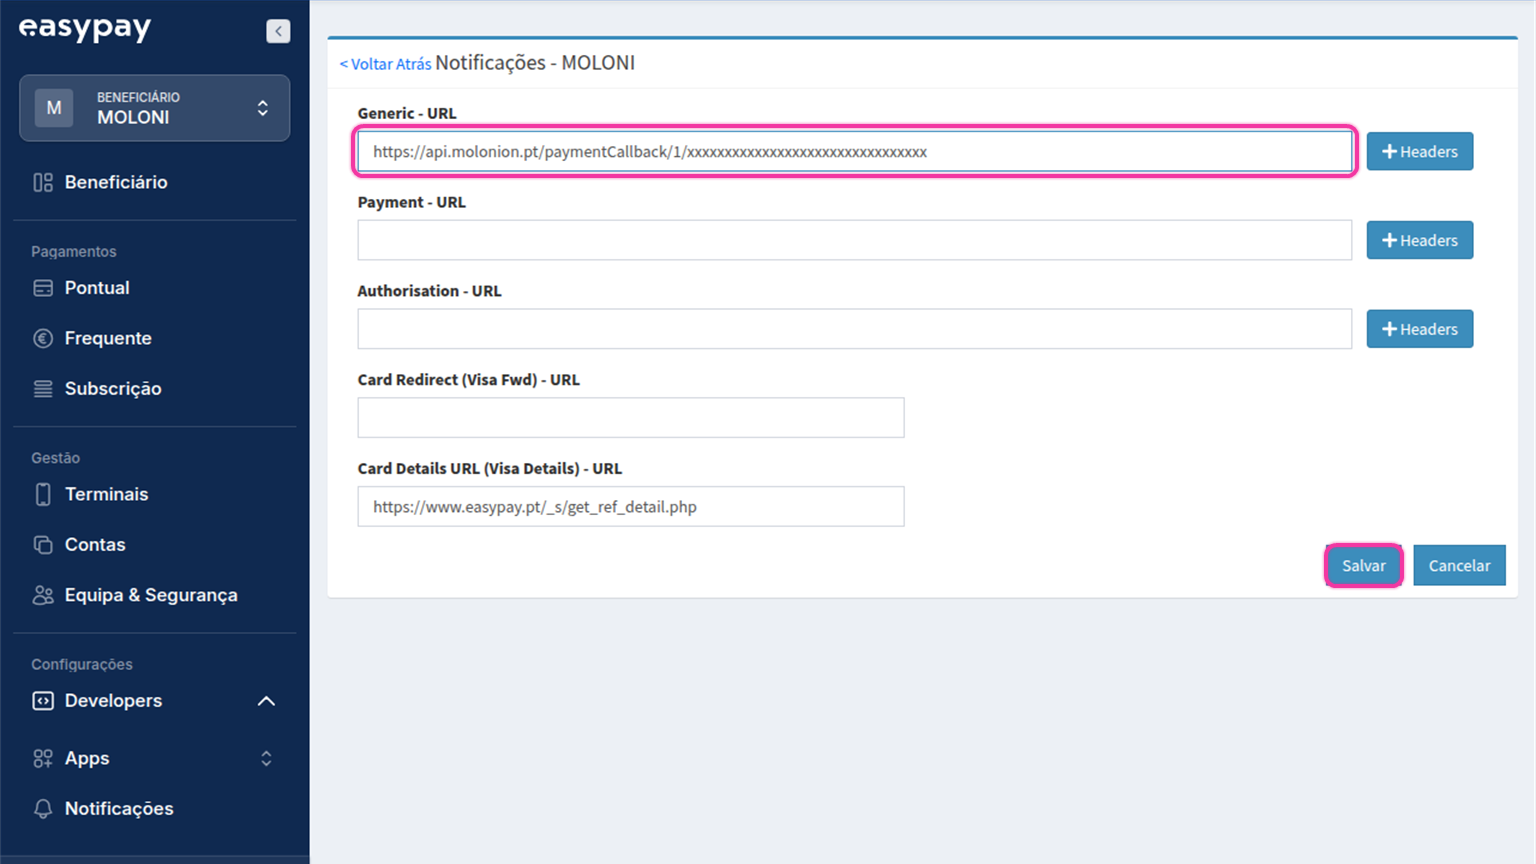Open the Beneficiário menu item
The width and height of the screenshot is (1536, 864).
tap(116, 182)
